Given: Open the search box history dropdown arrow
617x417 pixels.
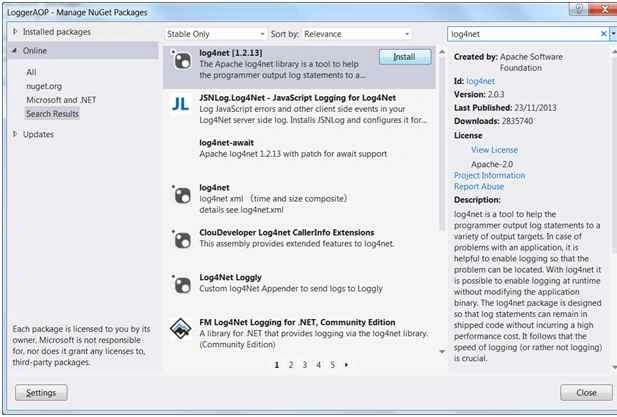Looking at the screenshot, I should pyautogui.click(x=613, y=34).
